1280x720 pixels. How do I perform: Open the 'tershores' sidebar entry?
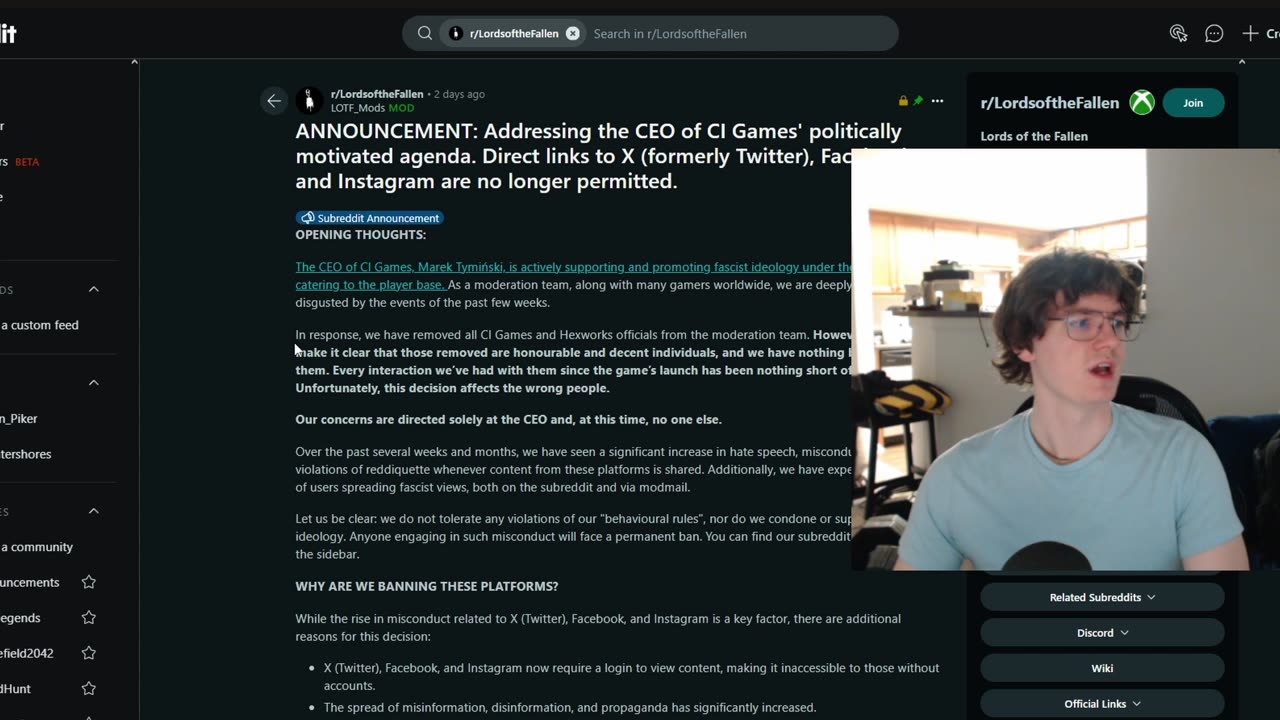click(x=26, y=454)
